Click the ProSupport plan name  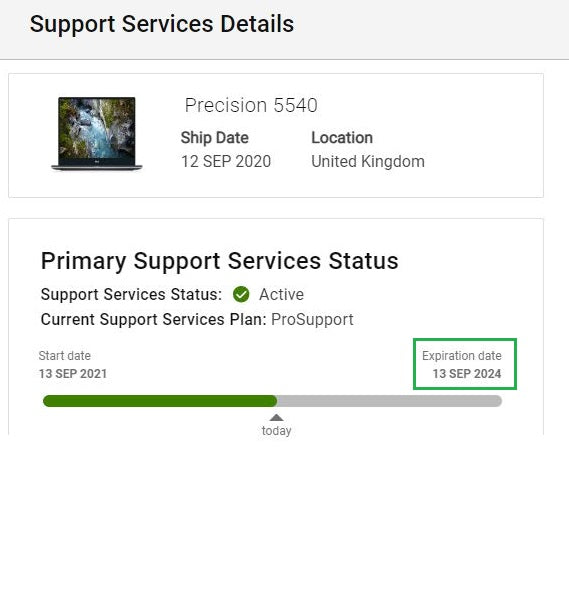(312, 319)
